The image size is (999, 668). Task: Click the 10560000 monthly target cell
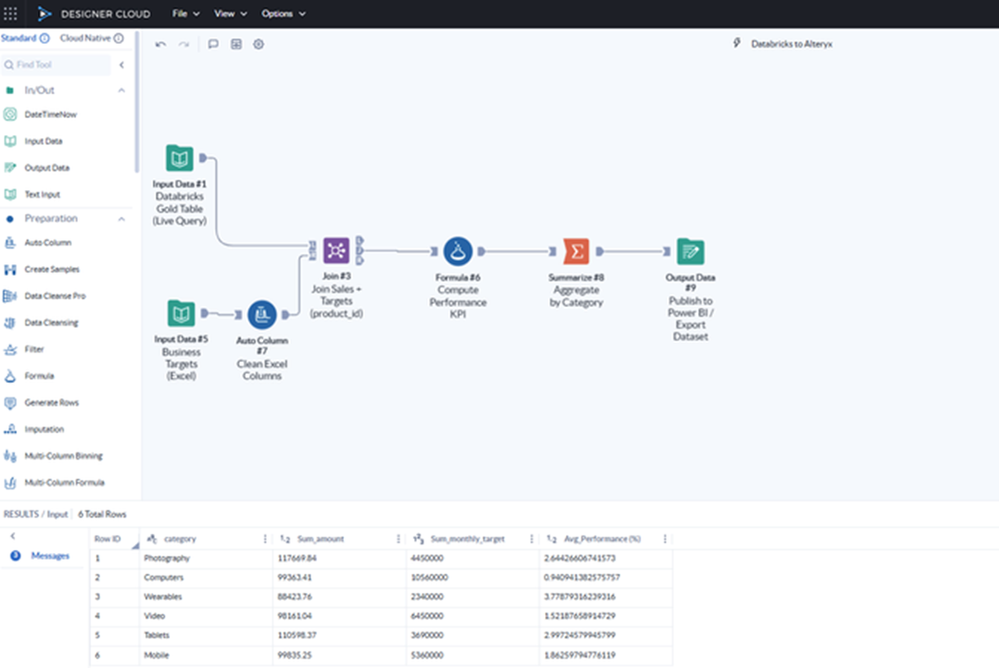[x=473, y=577]
